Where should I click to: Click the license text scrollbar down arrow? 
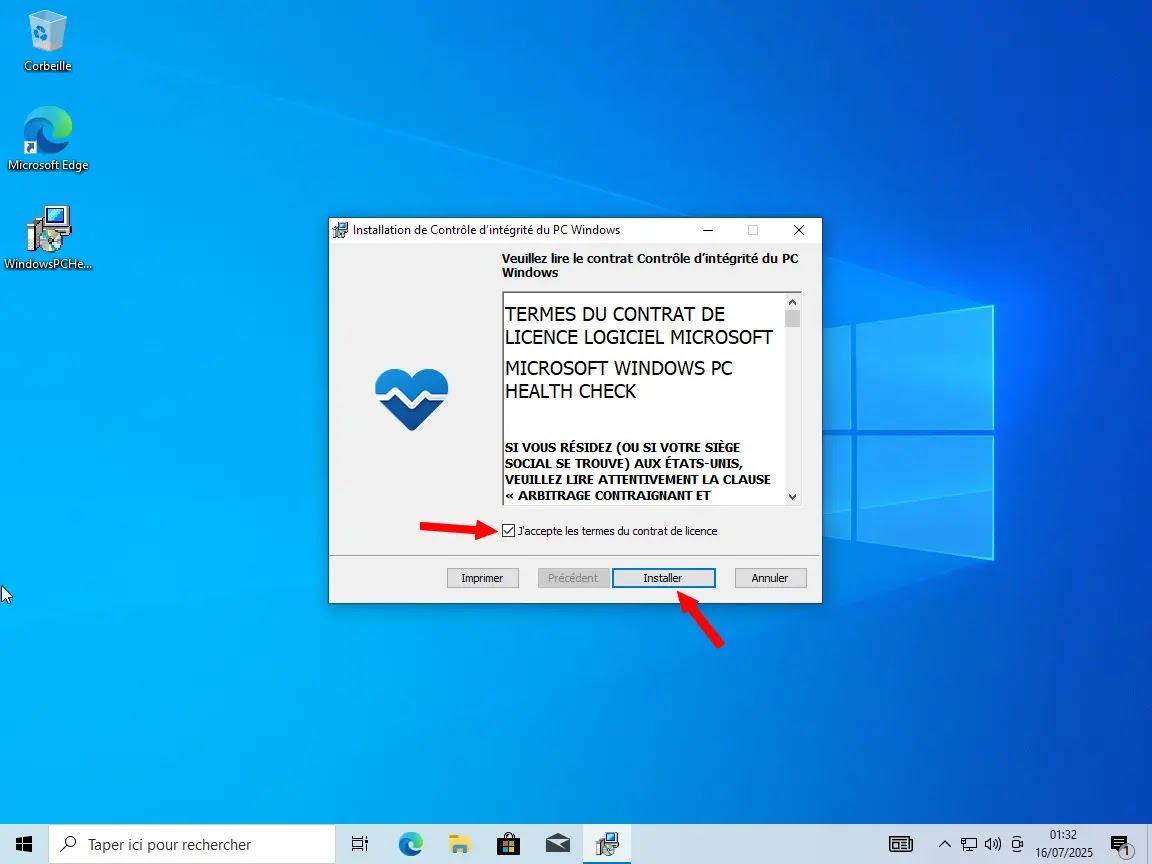pyautogui.click(x=792, y=497)
